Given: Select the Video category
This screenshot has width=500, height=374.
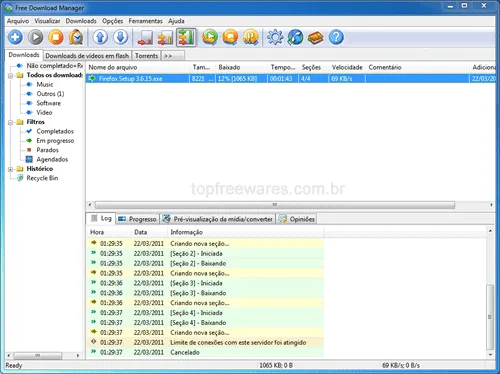Looking at the screenshot, I should click(x=44, y=112).
